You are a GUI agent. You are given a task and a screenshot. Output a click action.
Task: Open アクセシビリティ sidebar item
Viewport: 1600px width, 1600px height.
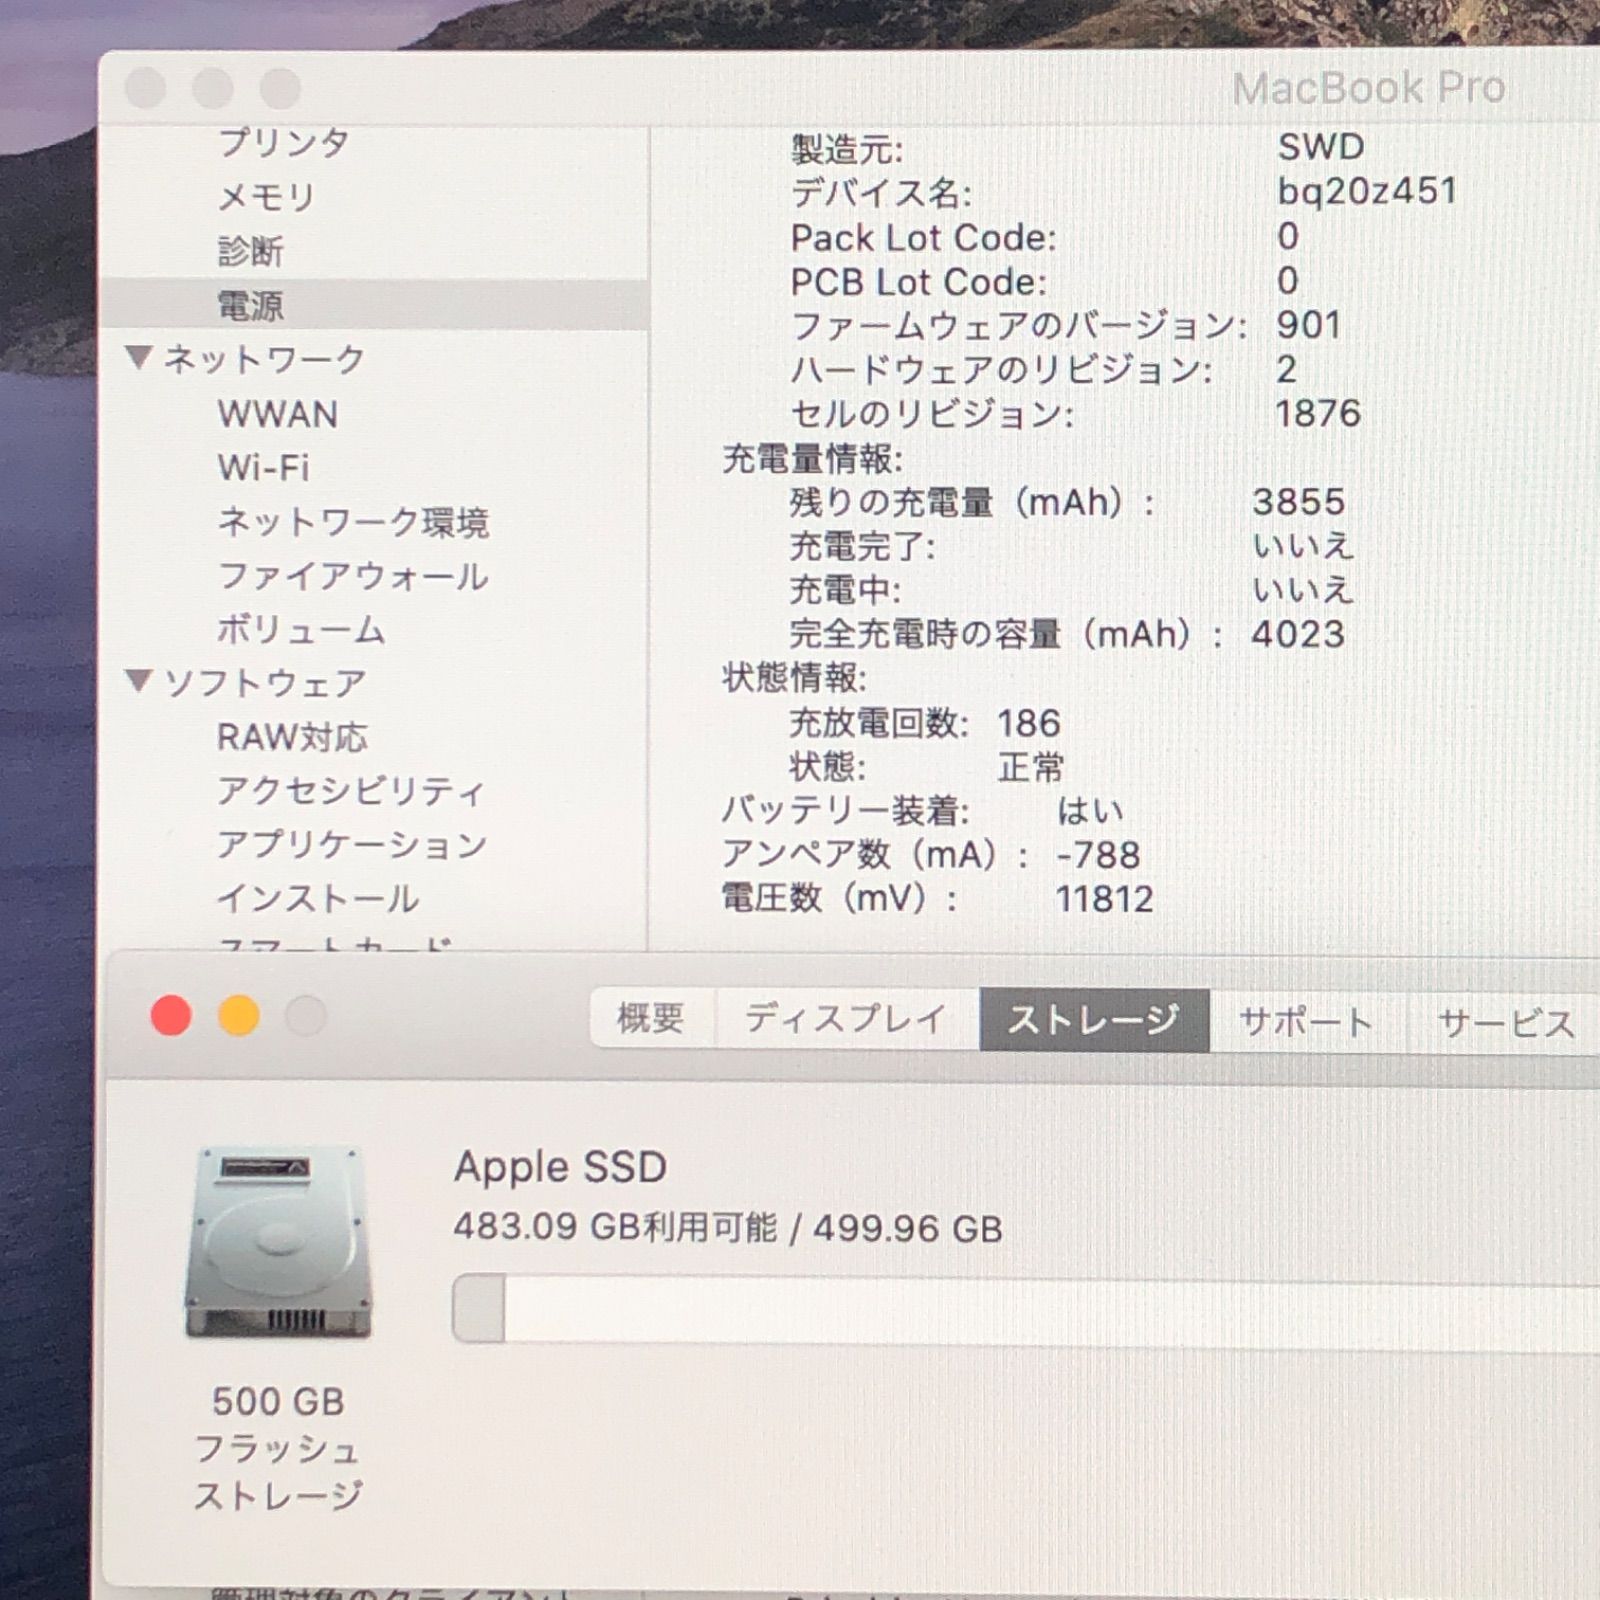[351, 792]
